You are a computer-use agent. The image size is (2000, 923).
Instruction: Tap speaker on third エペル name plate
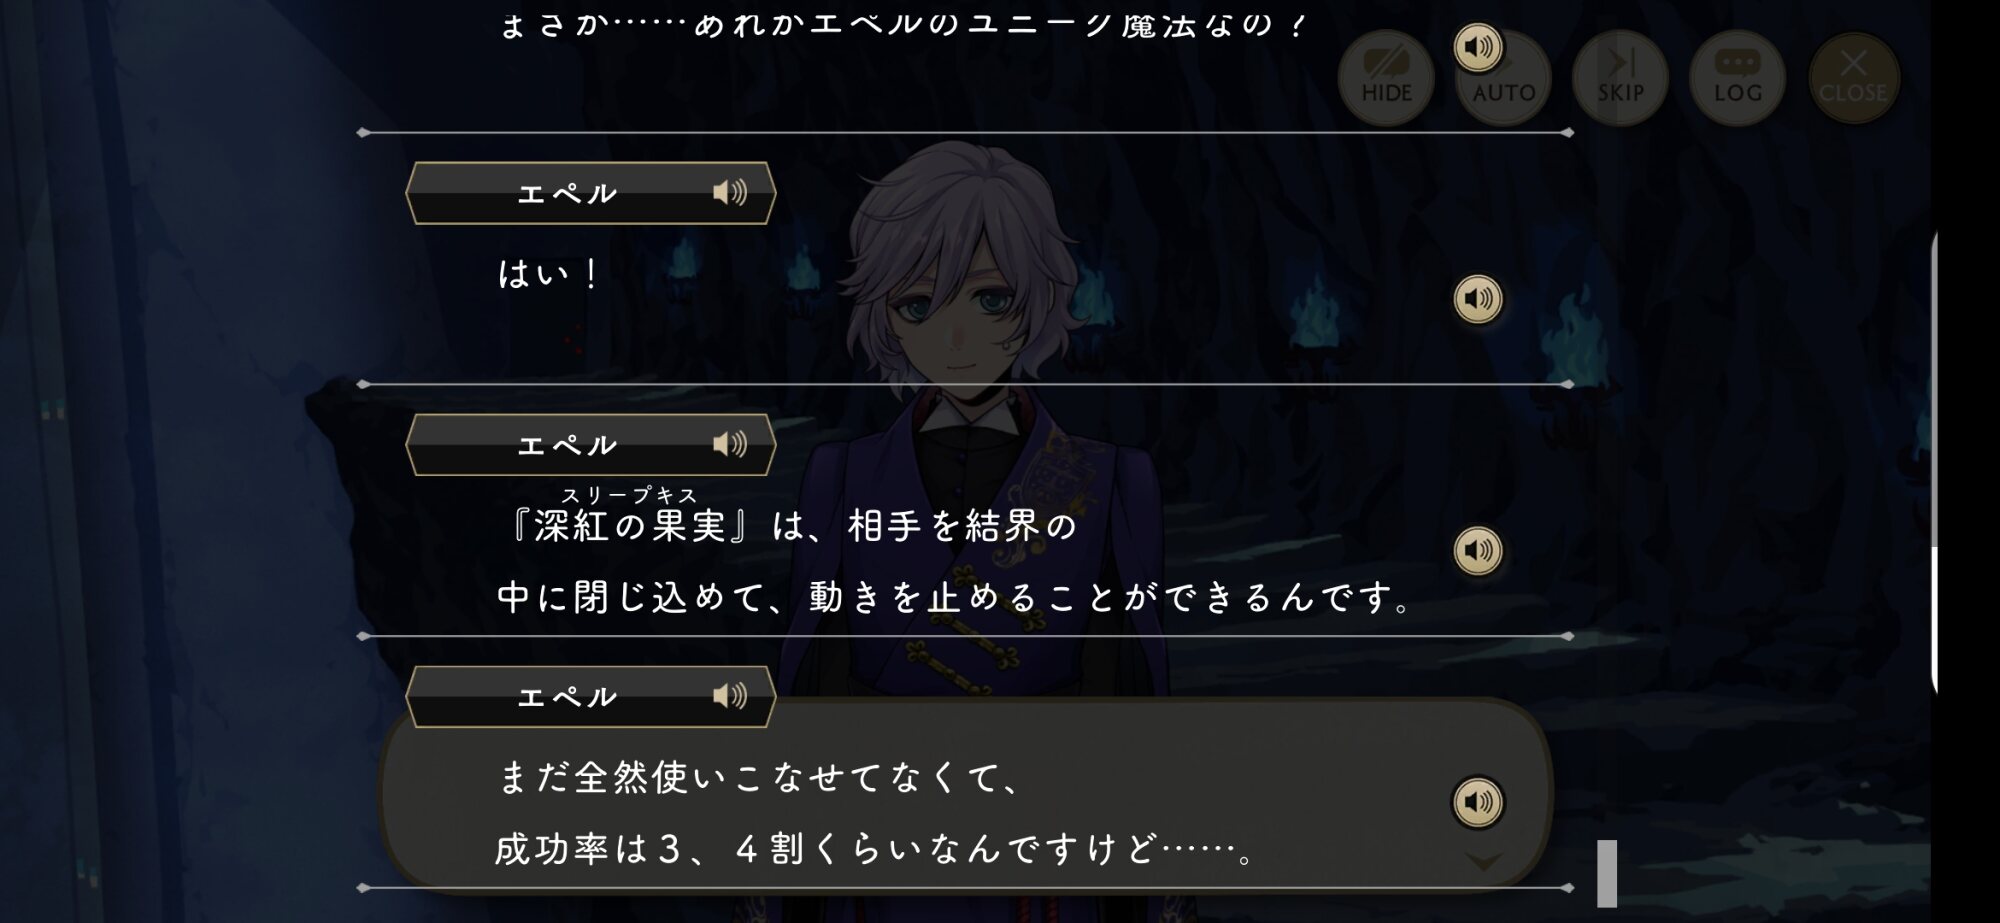730,696
